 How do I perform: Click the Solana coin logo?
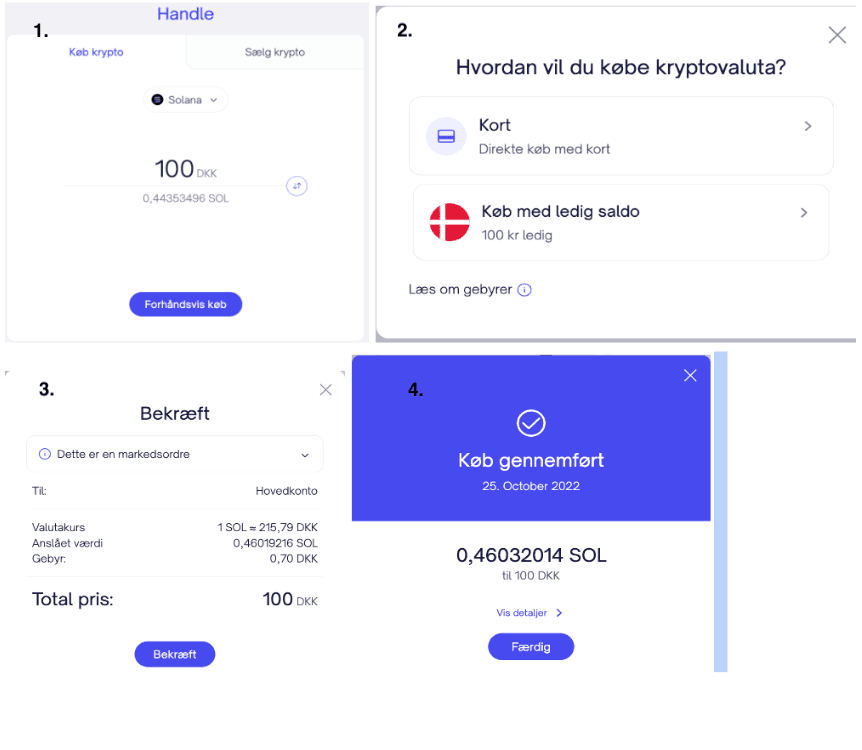[157, 100]
